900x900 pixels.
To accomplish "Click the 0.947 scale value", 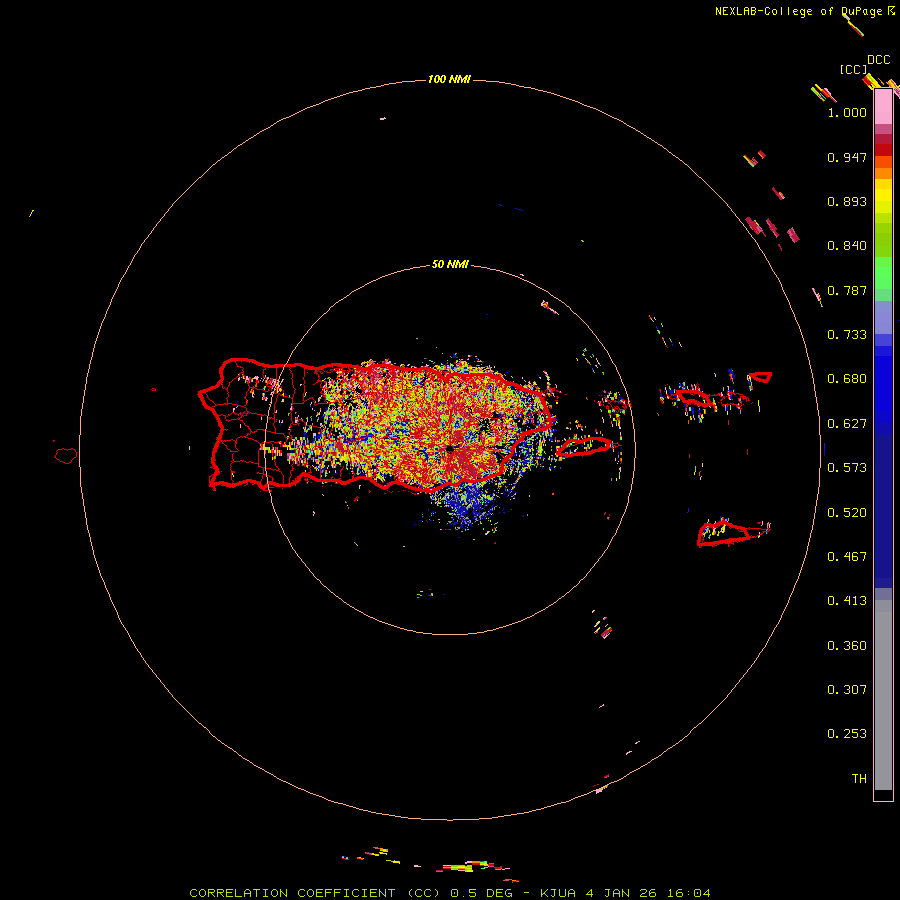I will 847,157.
